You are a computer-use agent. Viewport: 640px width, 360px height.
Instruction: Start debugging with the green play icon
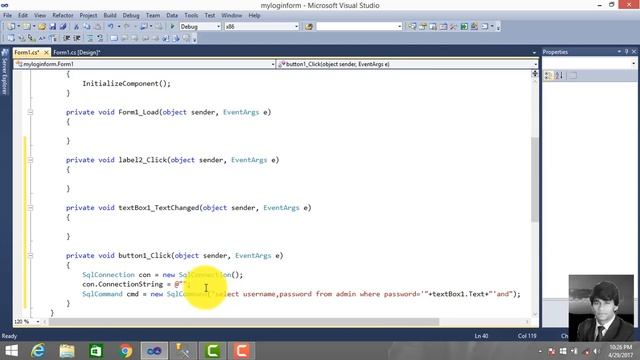172,27
